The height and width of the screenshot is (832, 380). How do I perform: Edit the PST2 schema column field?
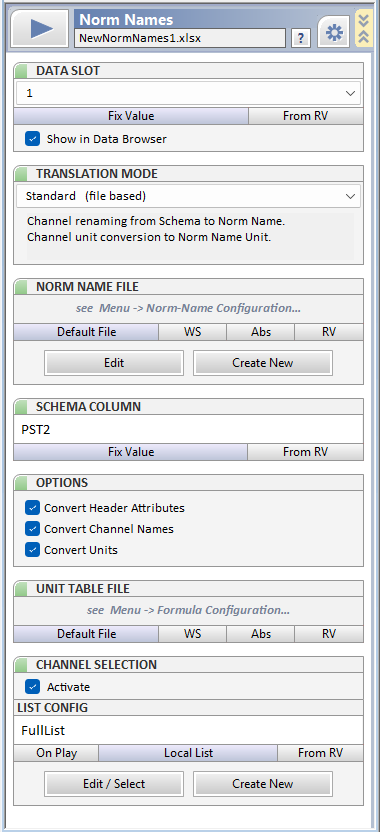click(188, 430)
